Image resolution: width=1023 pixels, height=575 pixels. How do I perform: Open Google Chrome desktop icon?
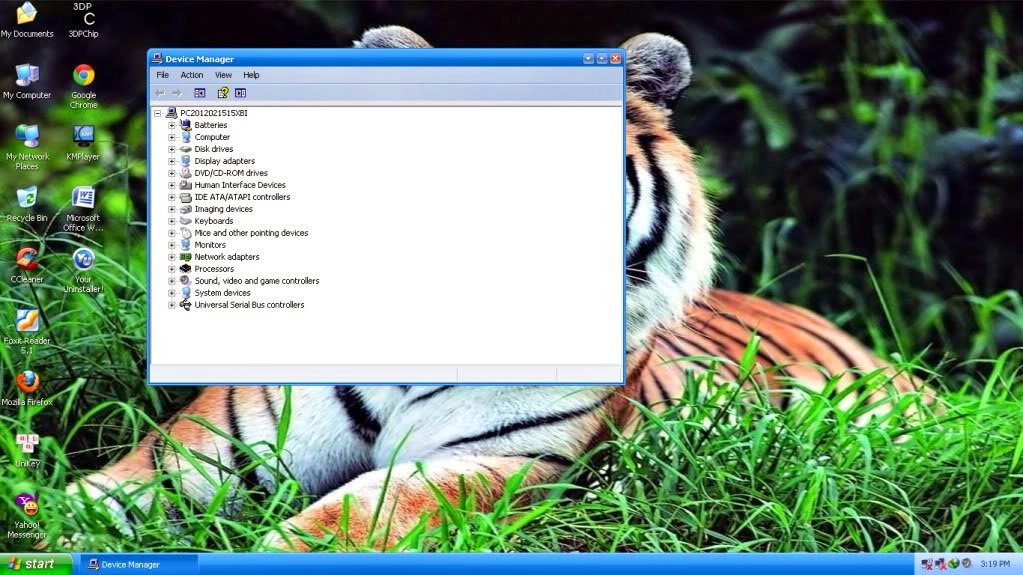[84, 85]
